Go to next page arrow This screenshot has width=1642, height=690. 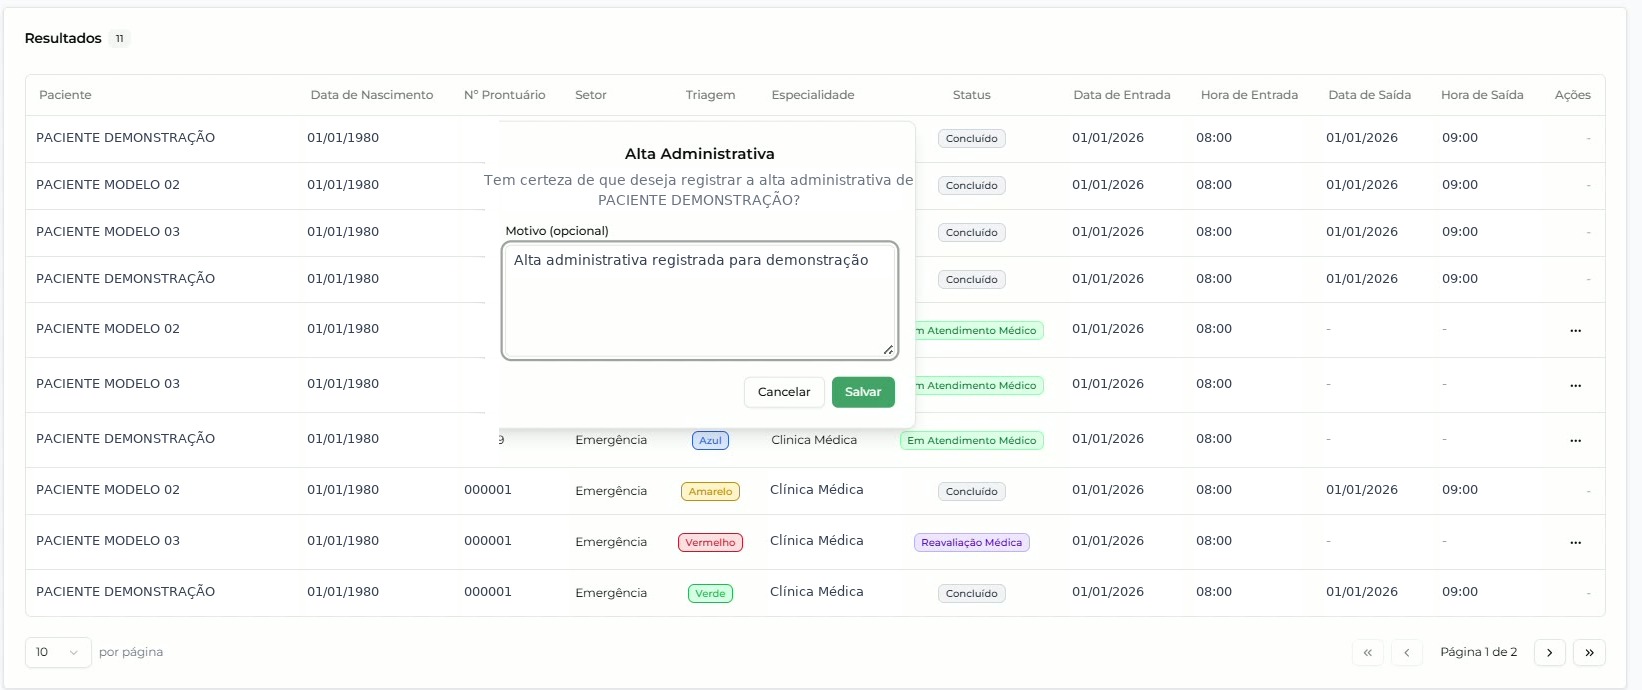(1549, 652)
